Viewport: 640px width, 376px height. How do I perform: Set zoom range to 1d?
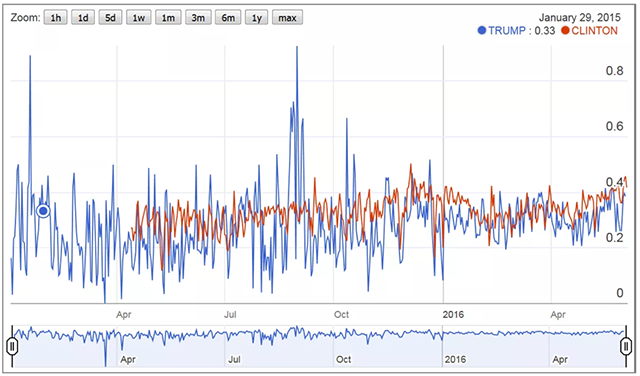click(x=83, y=18)
